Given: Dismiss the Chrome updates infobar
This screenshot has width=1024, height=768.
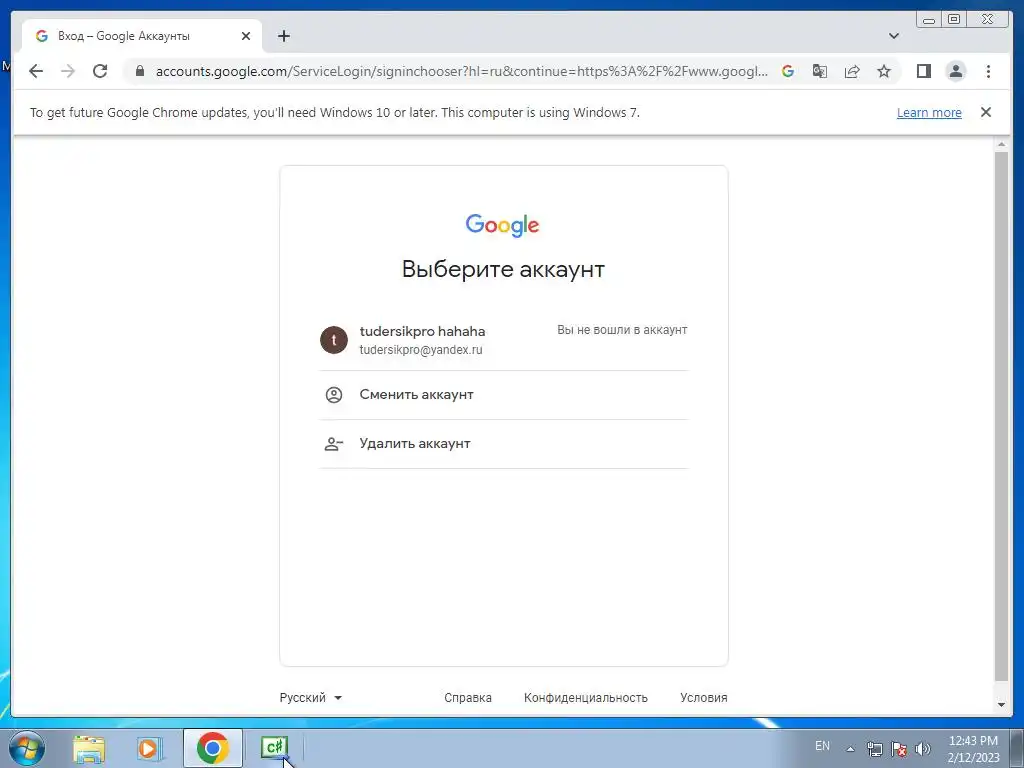Looking at the screenshot, I should point(986,112).
